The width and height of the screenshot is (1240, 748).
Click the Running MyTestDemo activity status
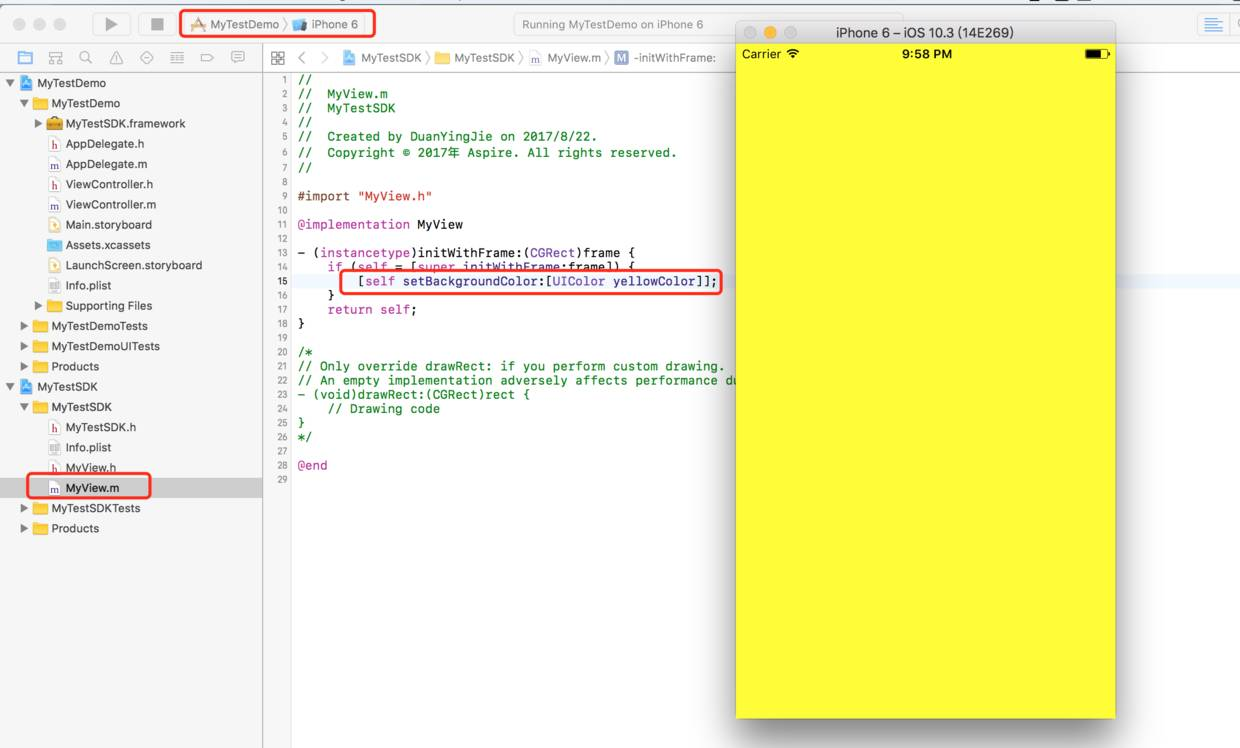612,24
